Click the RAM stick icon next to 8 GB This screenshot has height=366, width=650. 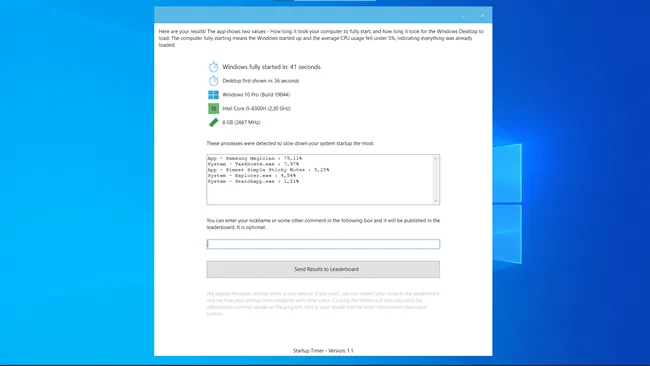point(213,122)
